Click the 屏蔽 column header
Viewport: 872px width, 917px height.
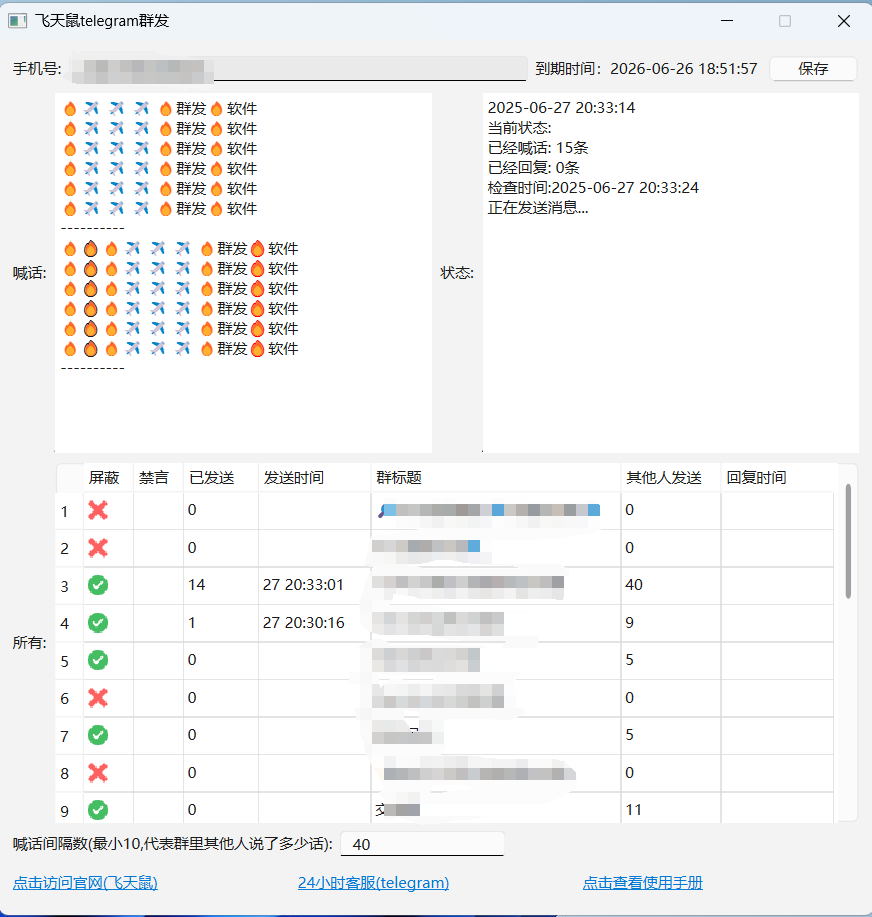[104, 478]
